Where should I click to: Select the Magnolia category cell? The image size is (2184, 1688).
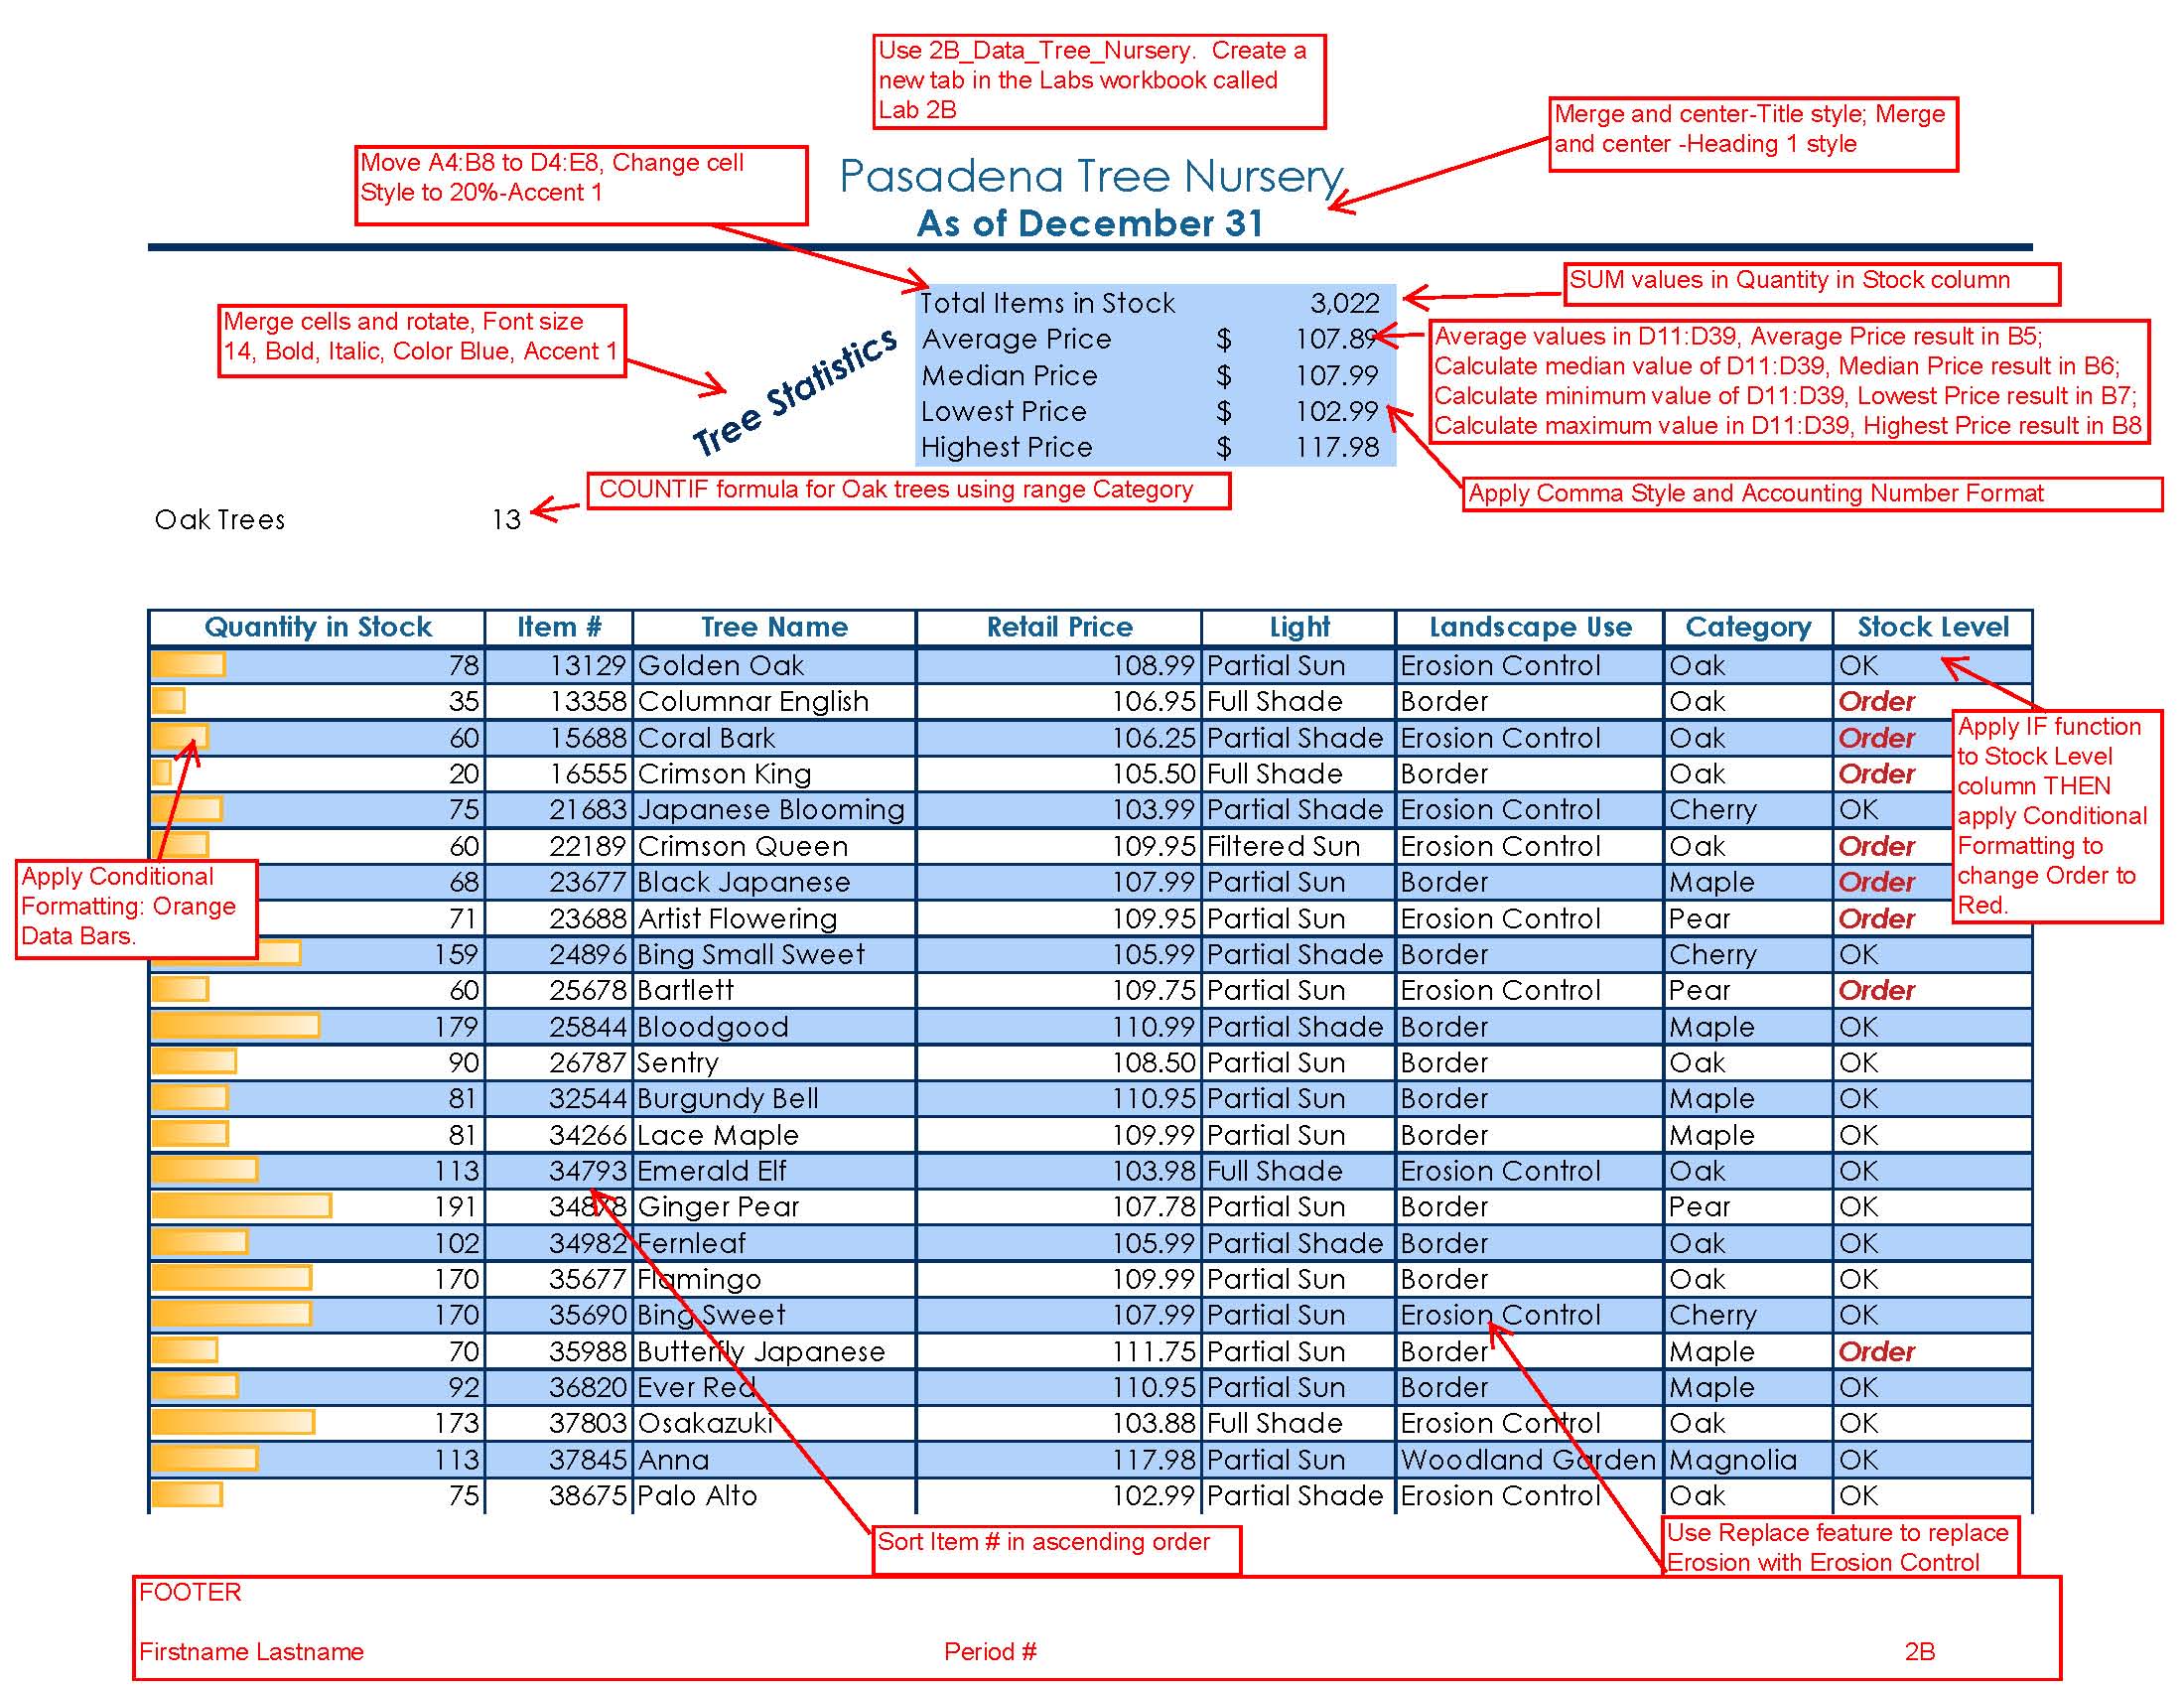coord(1748,1460)
